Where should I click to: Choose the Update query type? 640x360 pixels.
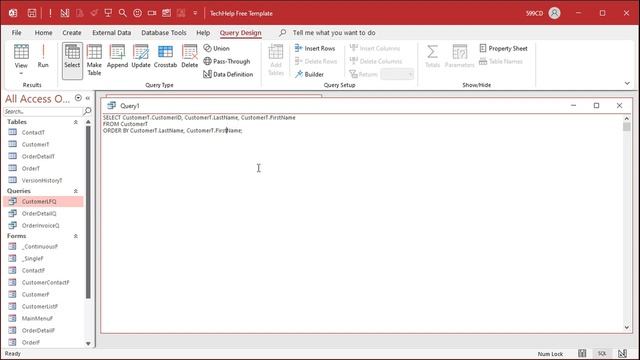pyautogui.click(x=141, y=56)
